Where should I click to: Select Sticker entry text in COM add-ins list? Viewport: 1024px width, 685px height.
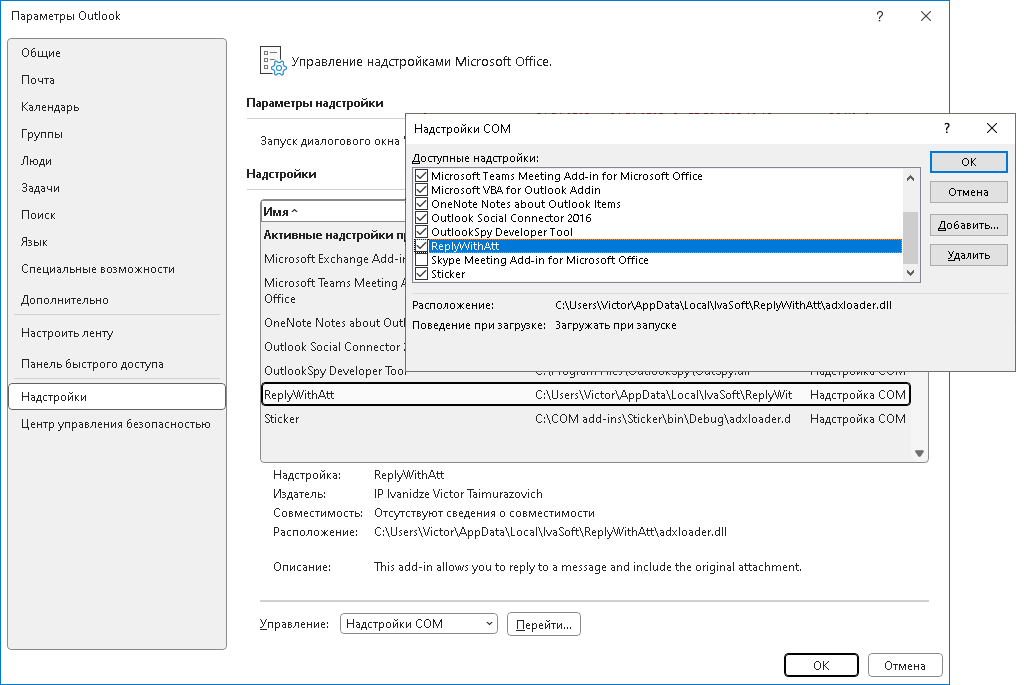(x=448, y=274)
